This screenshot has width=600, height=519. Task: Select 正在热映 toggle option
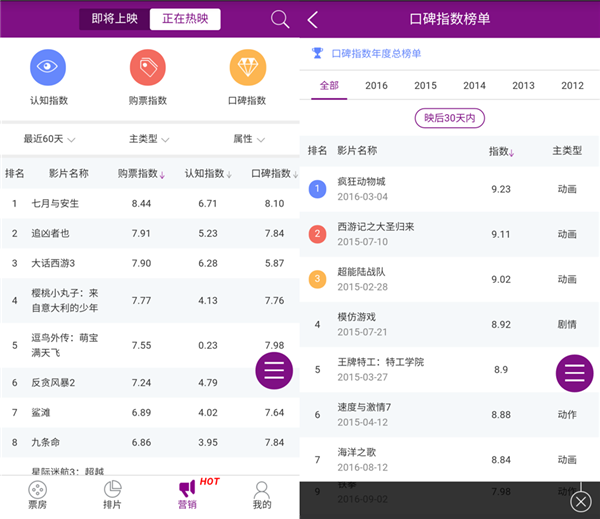185,20
